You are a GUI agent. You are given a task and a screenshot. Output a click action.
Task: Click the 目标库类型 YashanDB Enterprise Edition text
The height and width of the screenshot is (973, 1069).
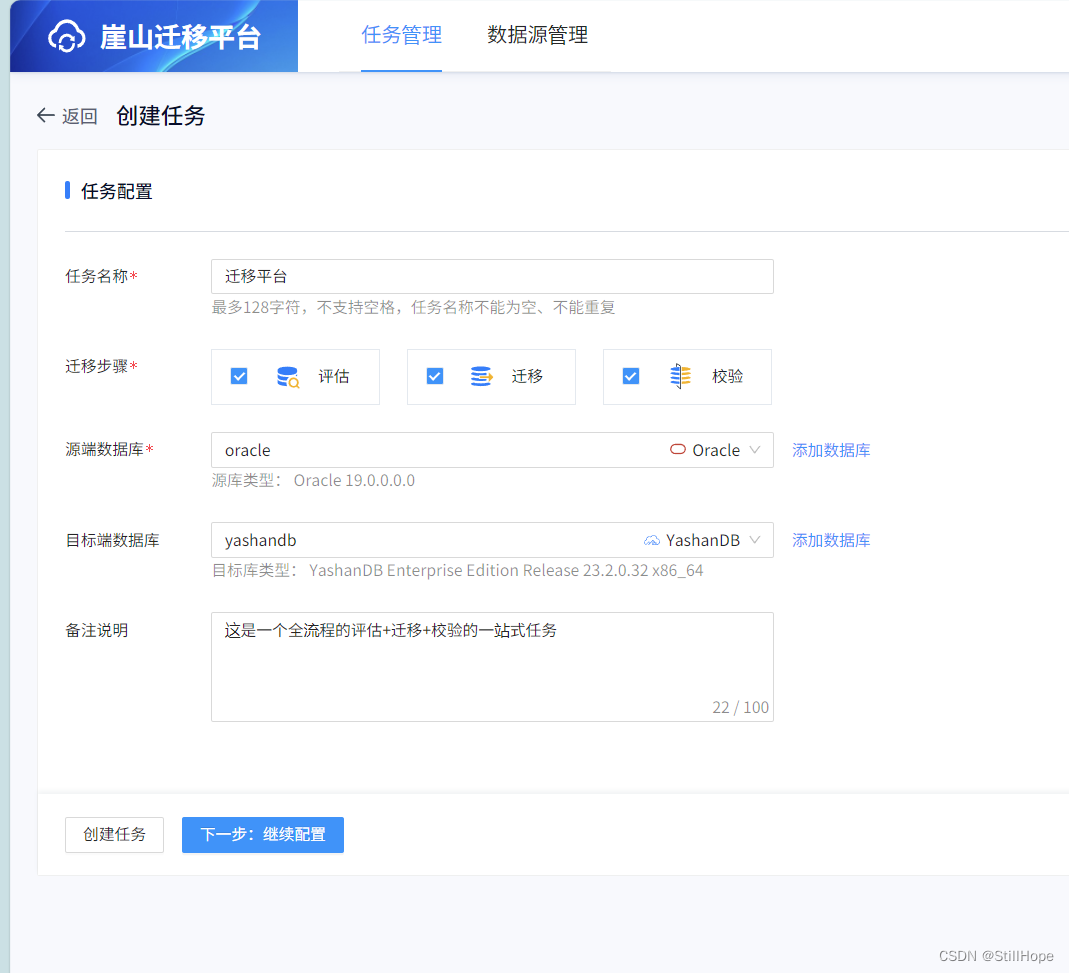click(x=457, y=571)
